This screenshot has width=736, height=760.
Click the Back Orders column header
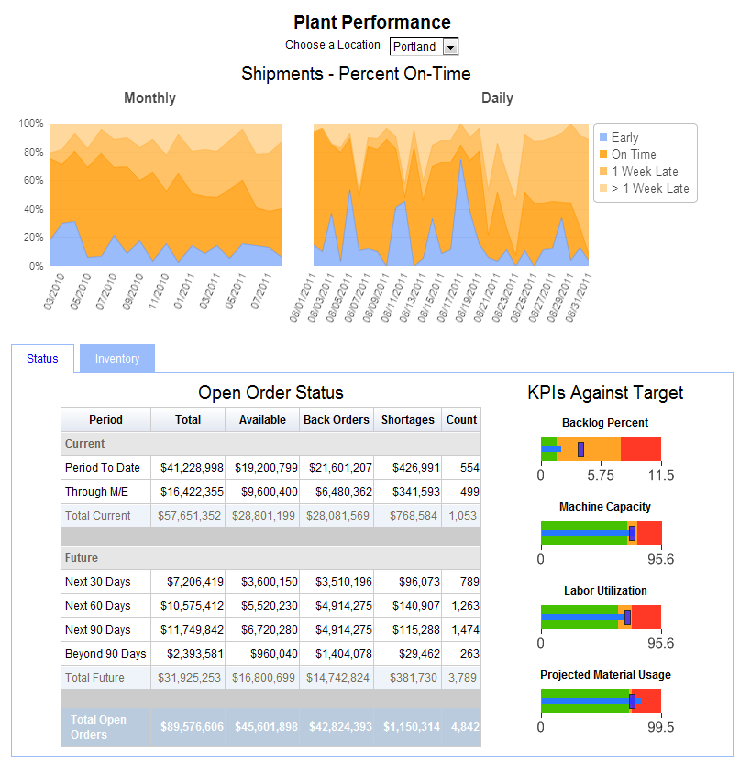(x=336, y=420)
